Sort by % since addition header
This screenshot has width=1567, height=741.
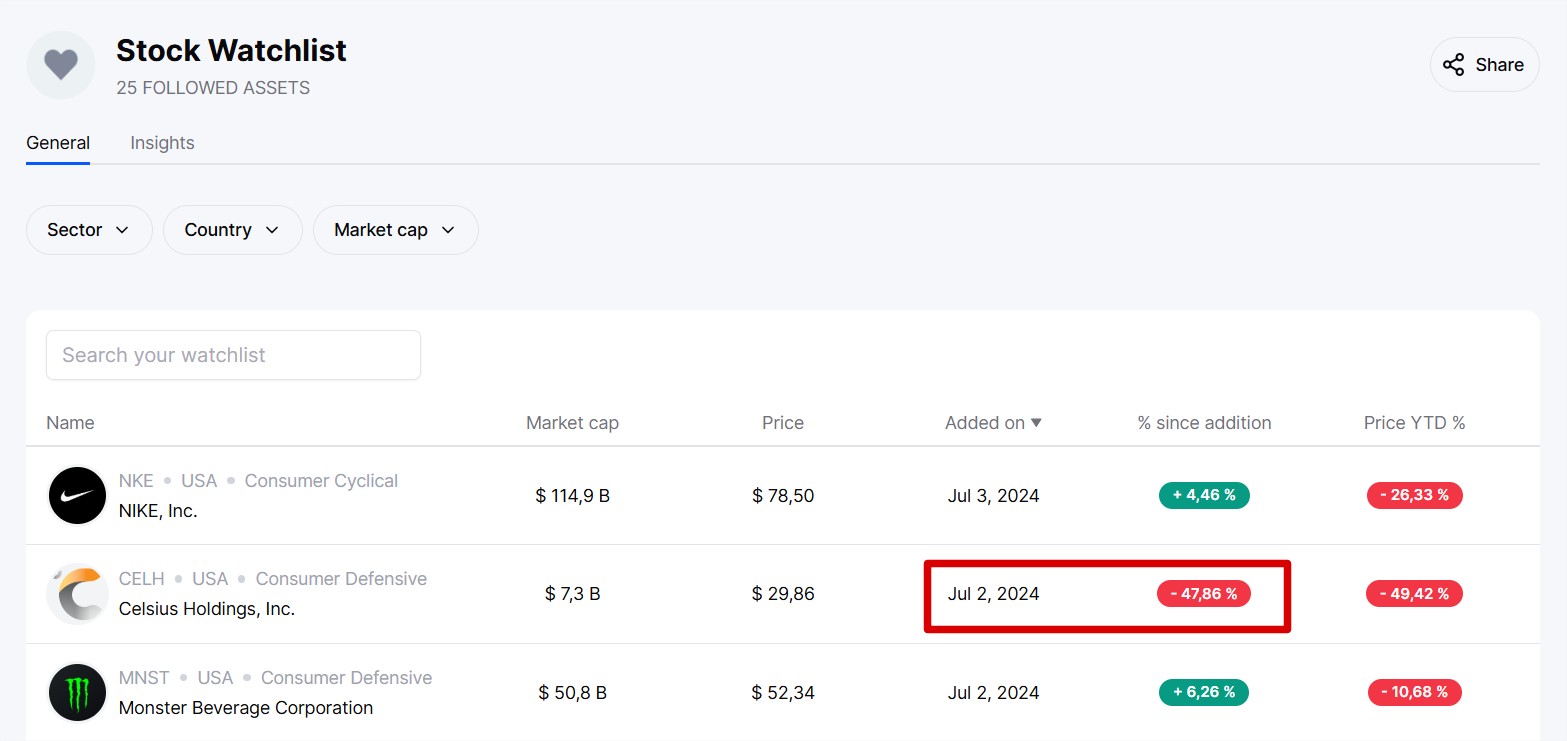pos(1204,423)
